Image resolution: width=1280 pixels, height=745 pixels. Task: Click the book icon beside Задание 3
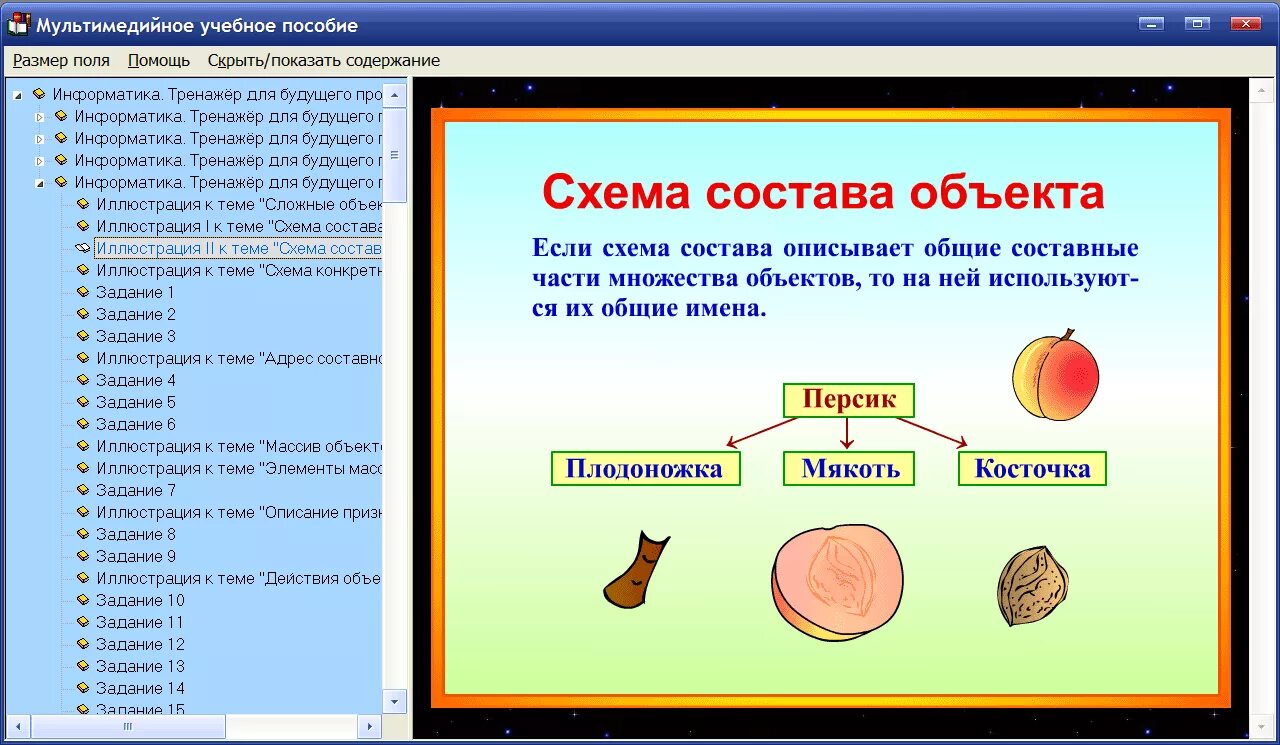click(x=83, y=336)
